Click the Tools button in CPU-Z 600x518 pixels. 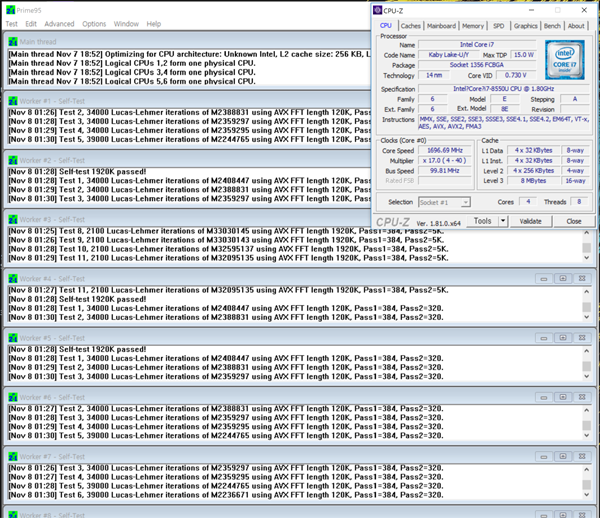[483, 221]
